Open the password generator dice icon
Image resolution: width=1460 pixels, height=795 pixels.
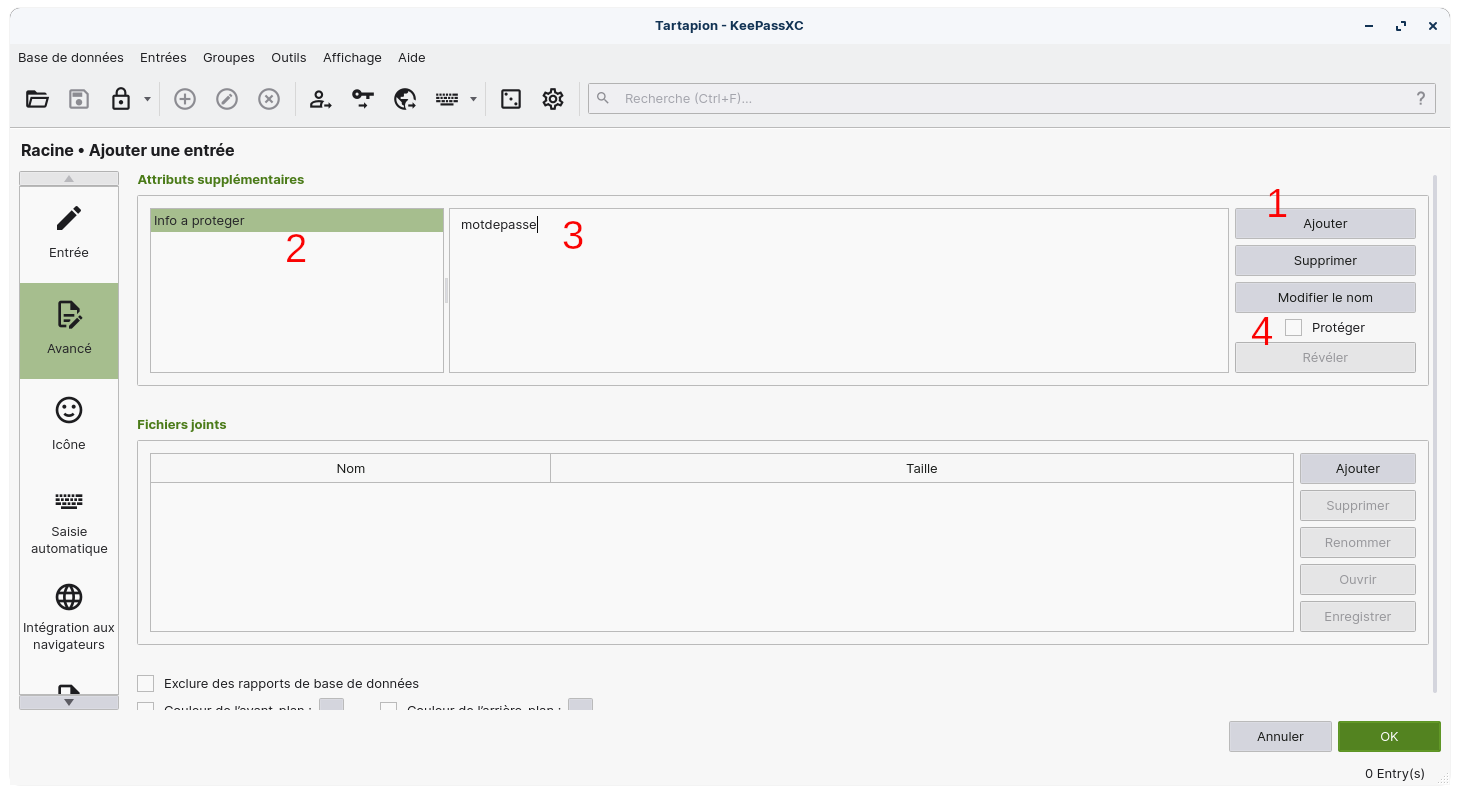tap(511, 98)
